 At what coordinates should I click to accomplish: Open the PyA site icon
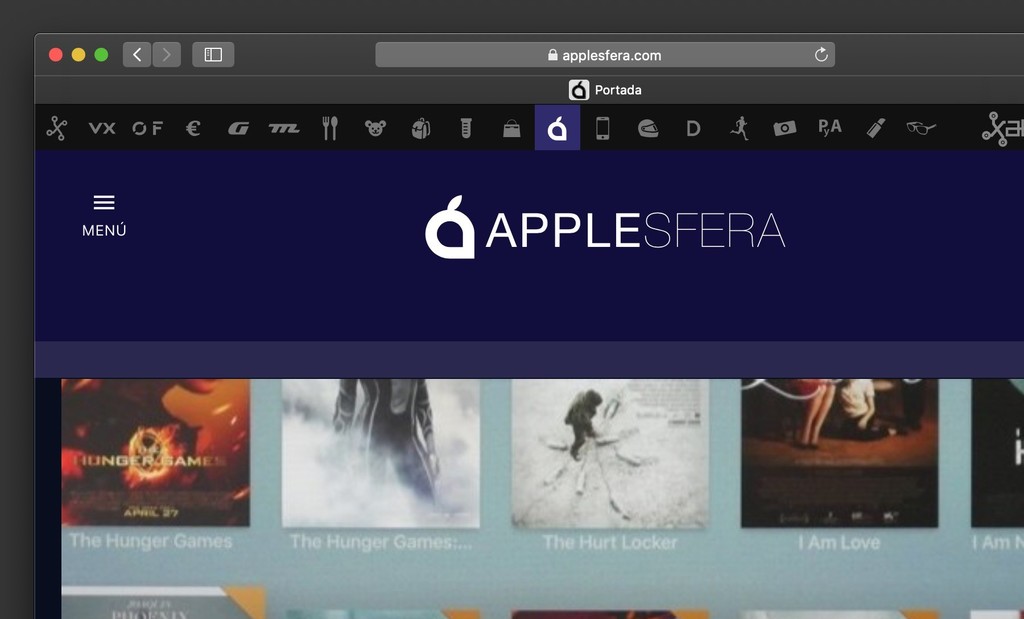[830, 127]
